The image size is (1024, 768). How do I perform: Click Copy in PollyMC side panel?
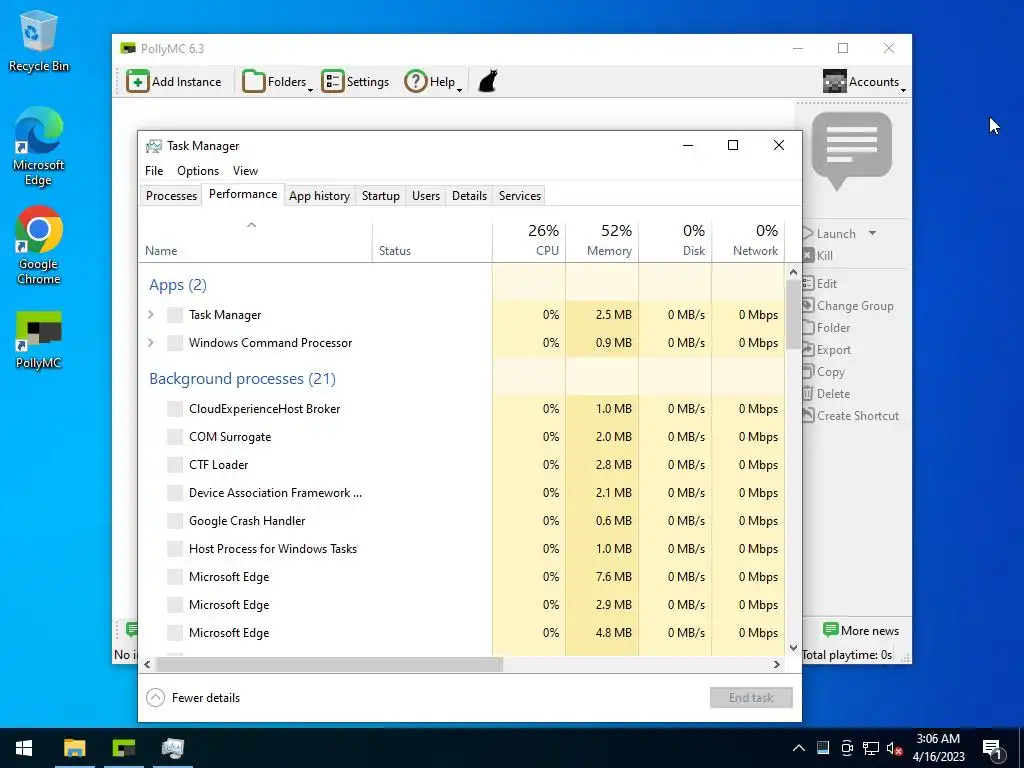coord(824,372)
